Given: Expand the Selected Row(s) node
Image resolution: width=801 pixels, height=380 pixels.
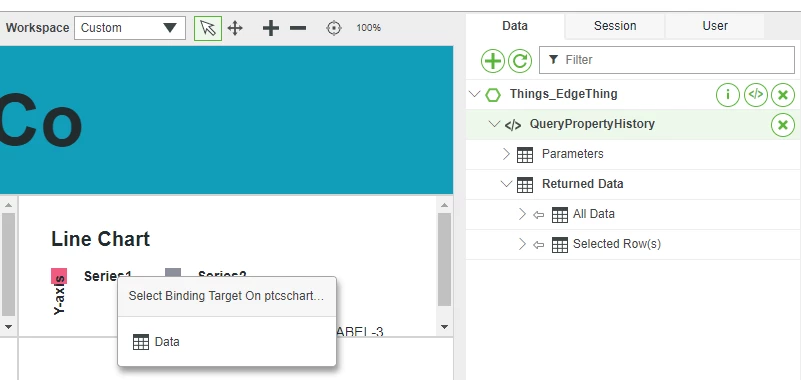Looking at the screenshot, I should [x=522, y=244].
